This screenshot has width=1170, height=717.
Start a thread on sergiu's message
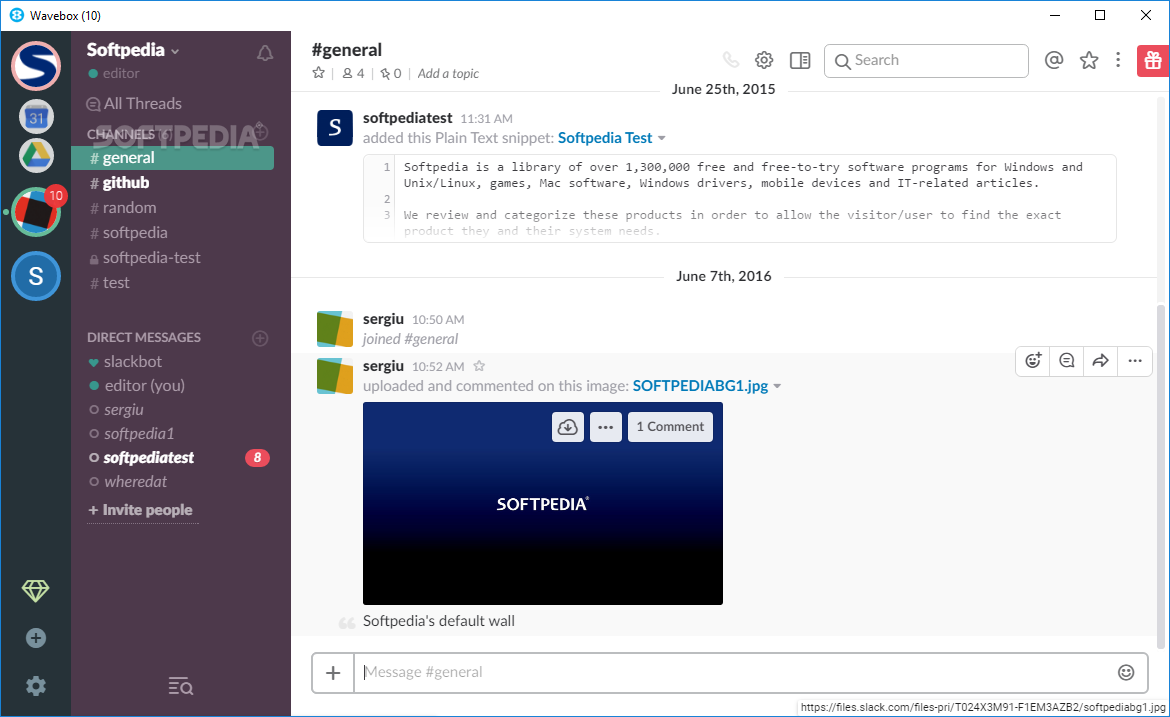1067,361
